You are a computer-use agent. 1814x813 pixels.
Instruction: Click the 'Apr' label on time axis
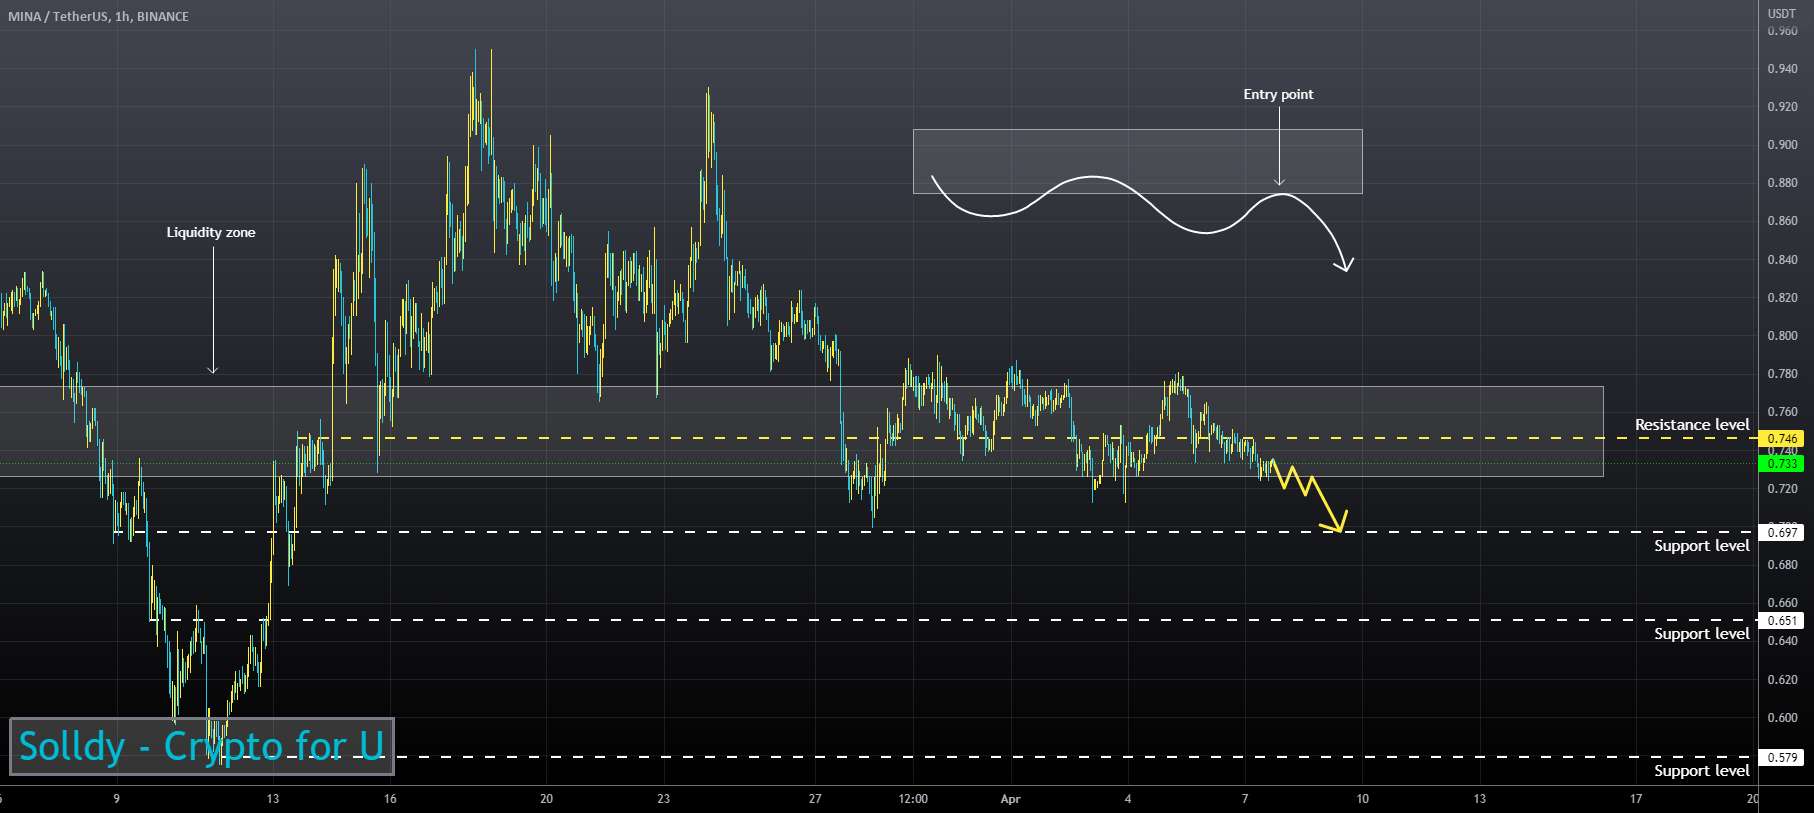(1010, 799)
